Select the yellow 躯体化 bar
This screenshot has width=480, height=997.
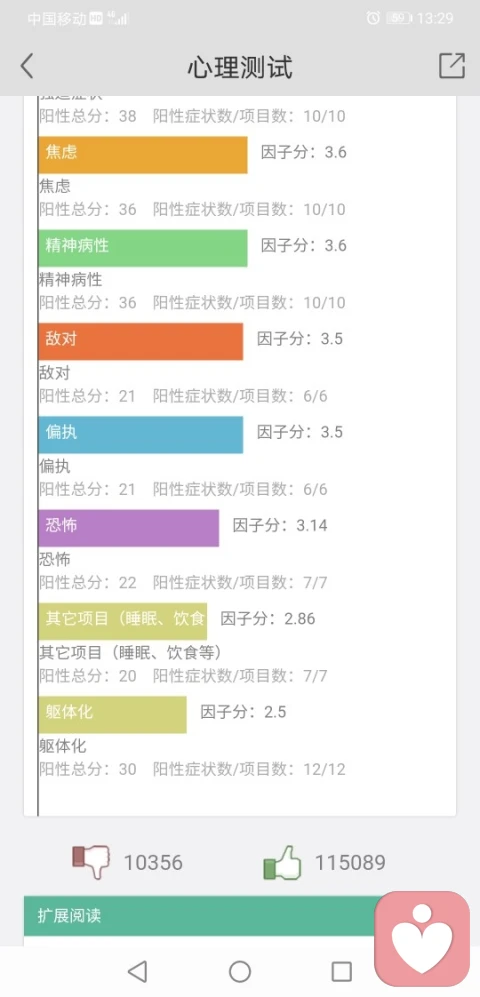point(113,715)
